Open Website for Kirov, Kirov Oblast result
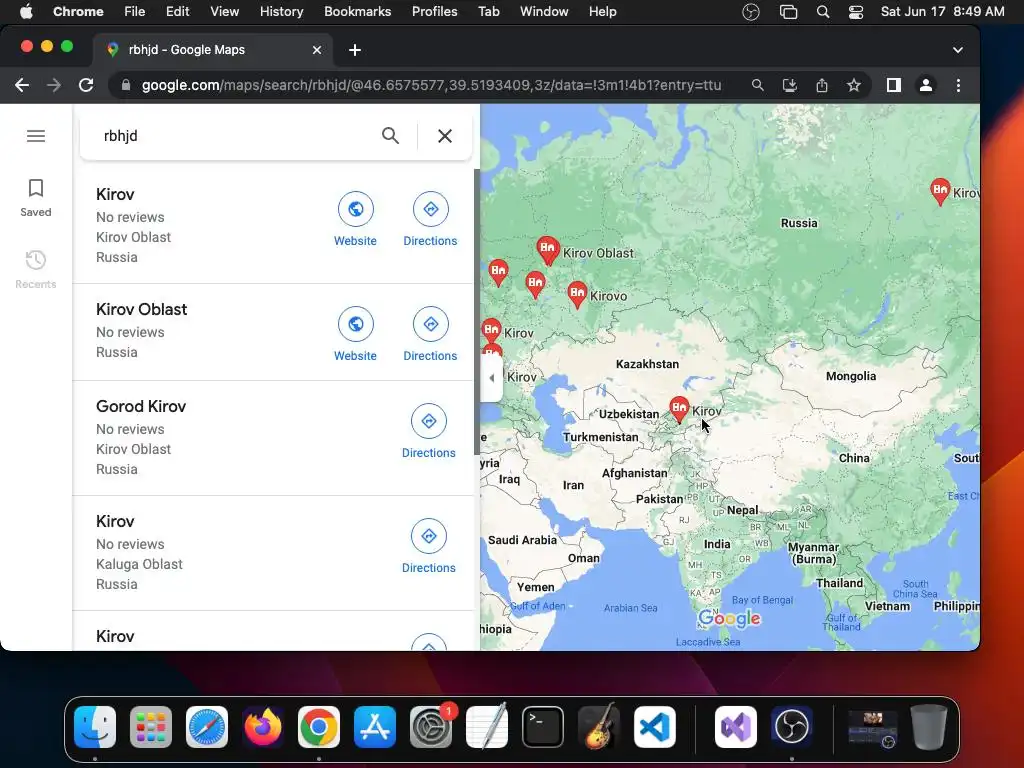Viewport: 1024px width, 768px height. click(355, 219)
